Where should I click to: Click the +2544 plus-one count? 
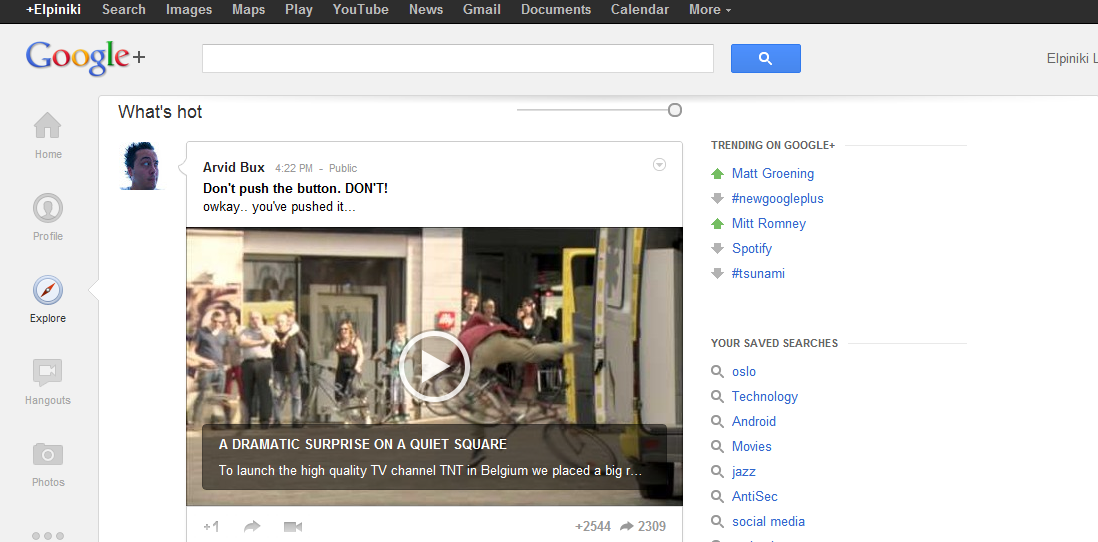593,527
